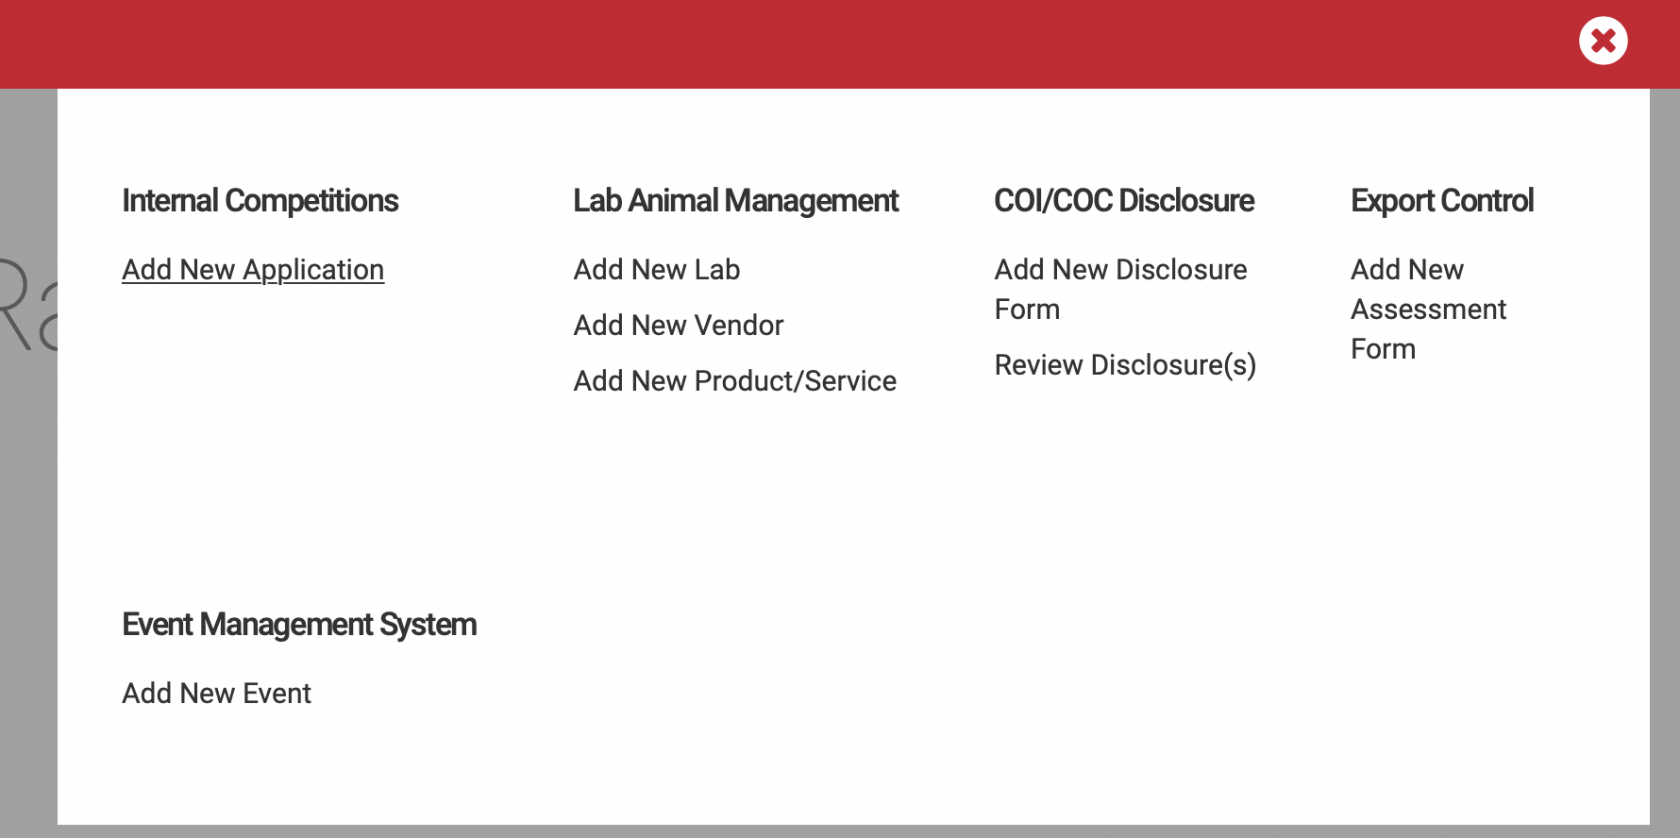Select Add New Lab

[657, 270]
